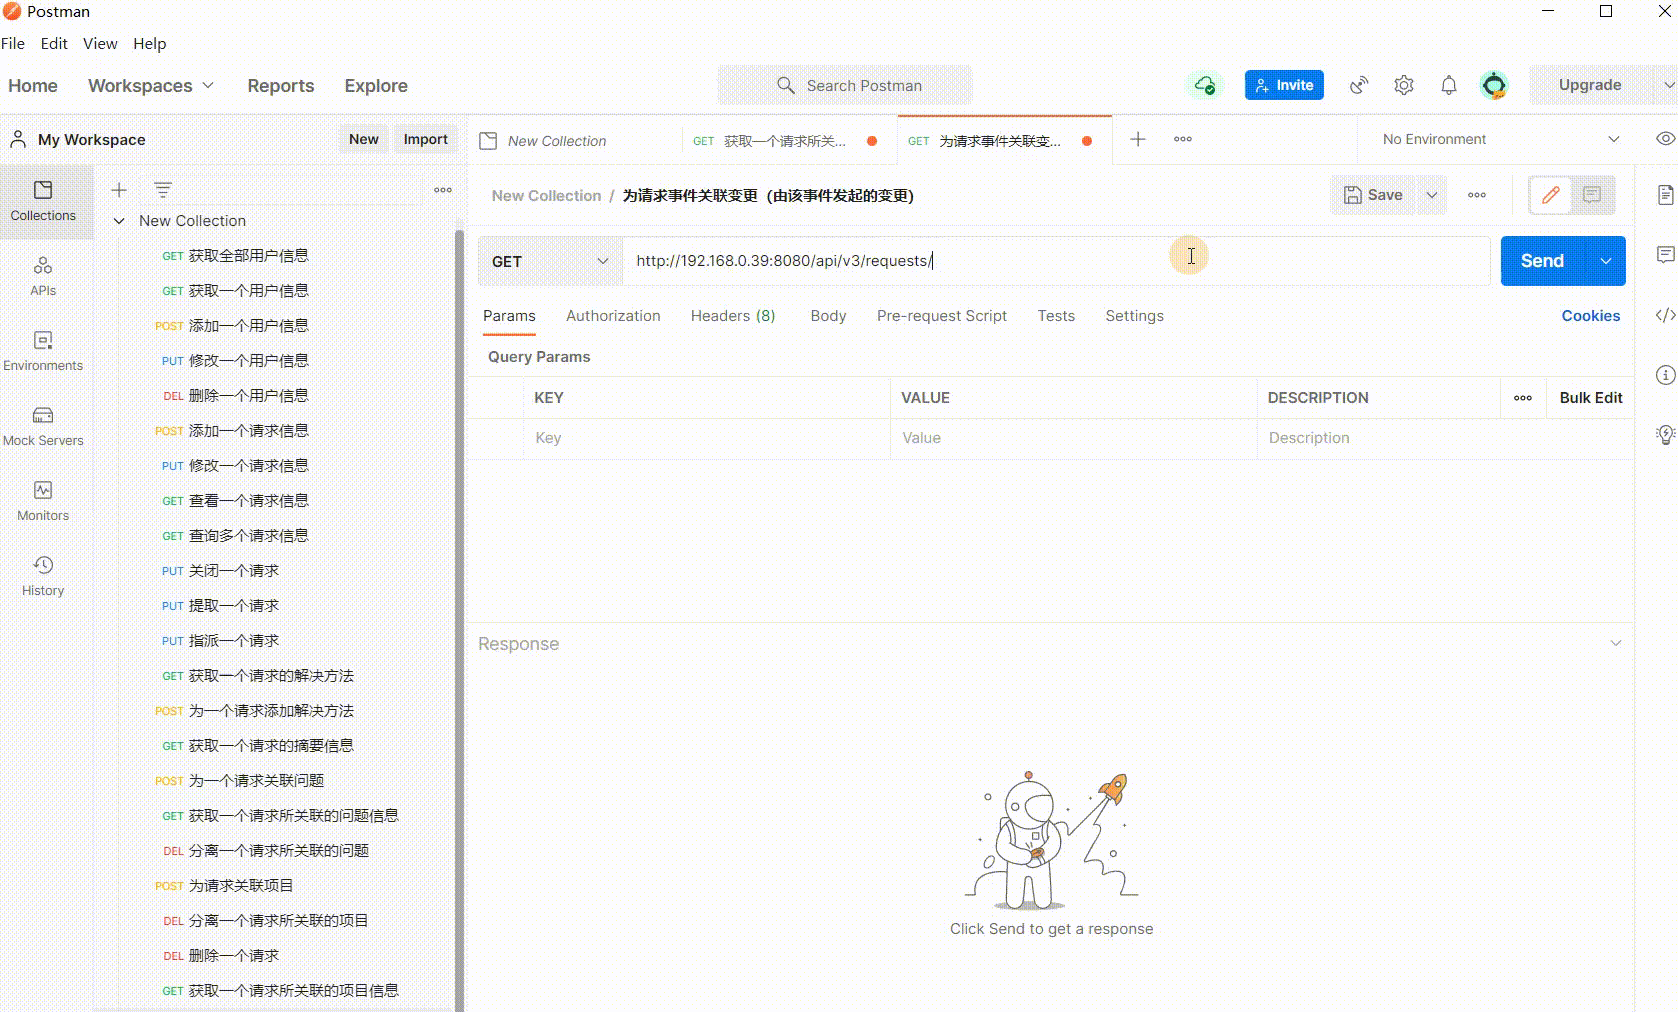Screen dimensions: 1678x1012
Task: Switch to the Body tab
Action: (828, 316)
